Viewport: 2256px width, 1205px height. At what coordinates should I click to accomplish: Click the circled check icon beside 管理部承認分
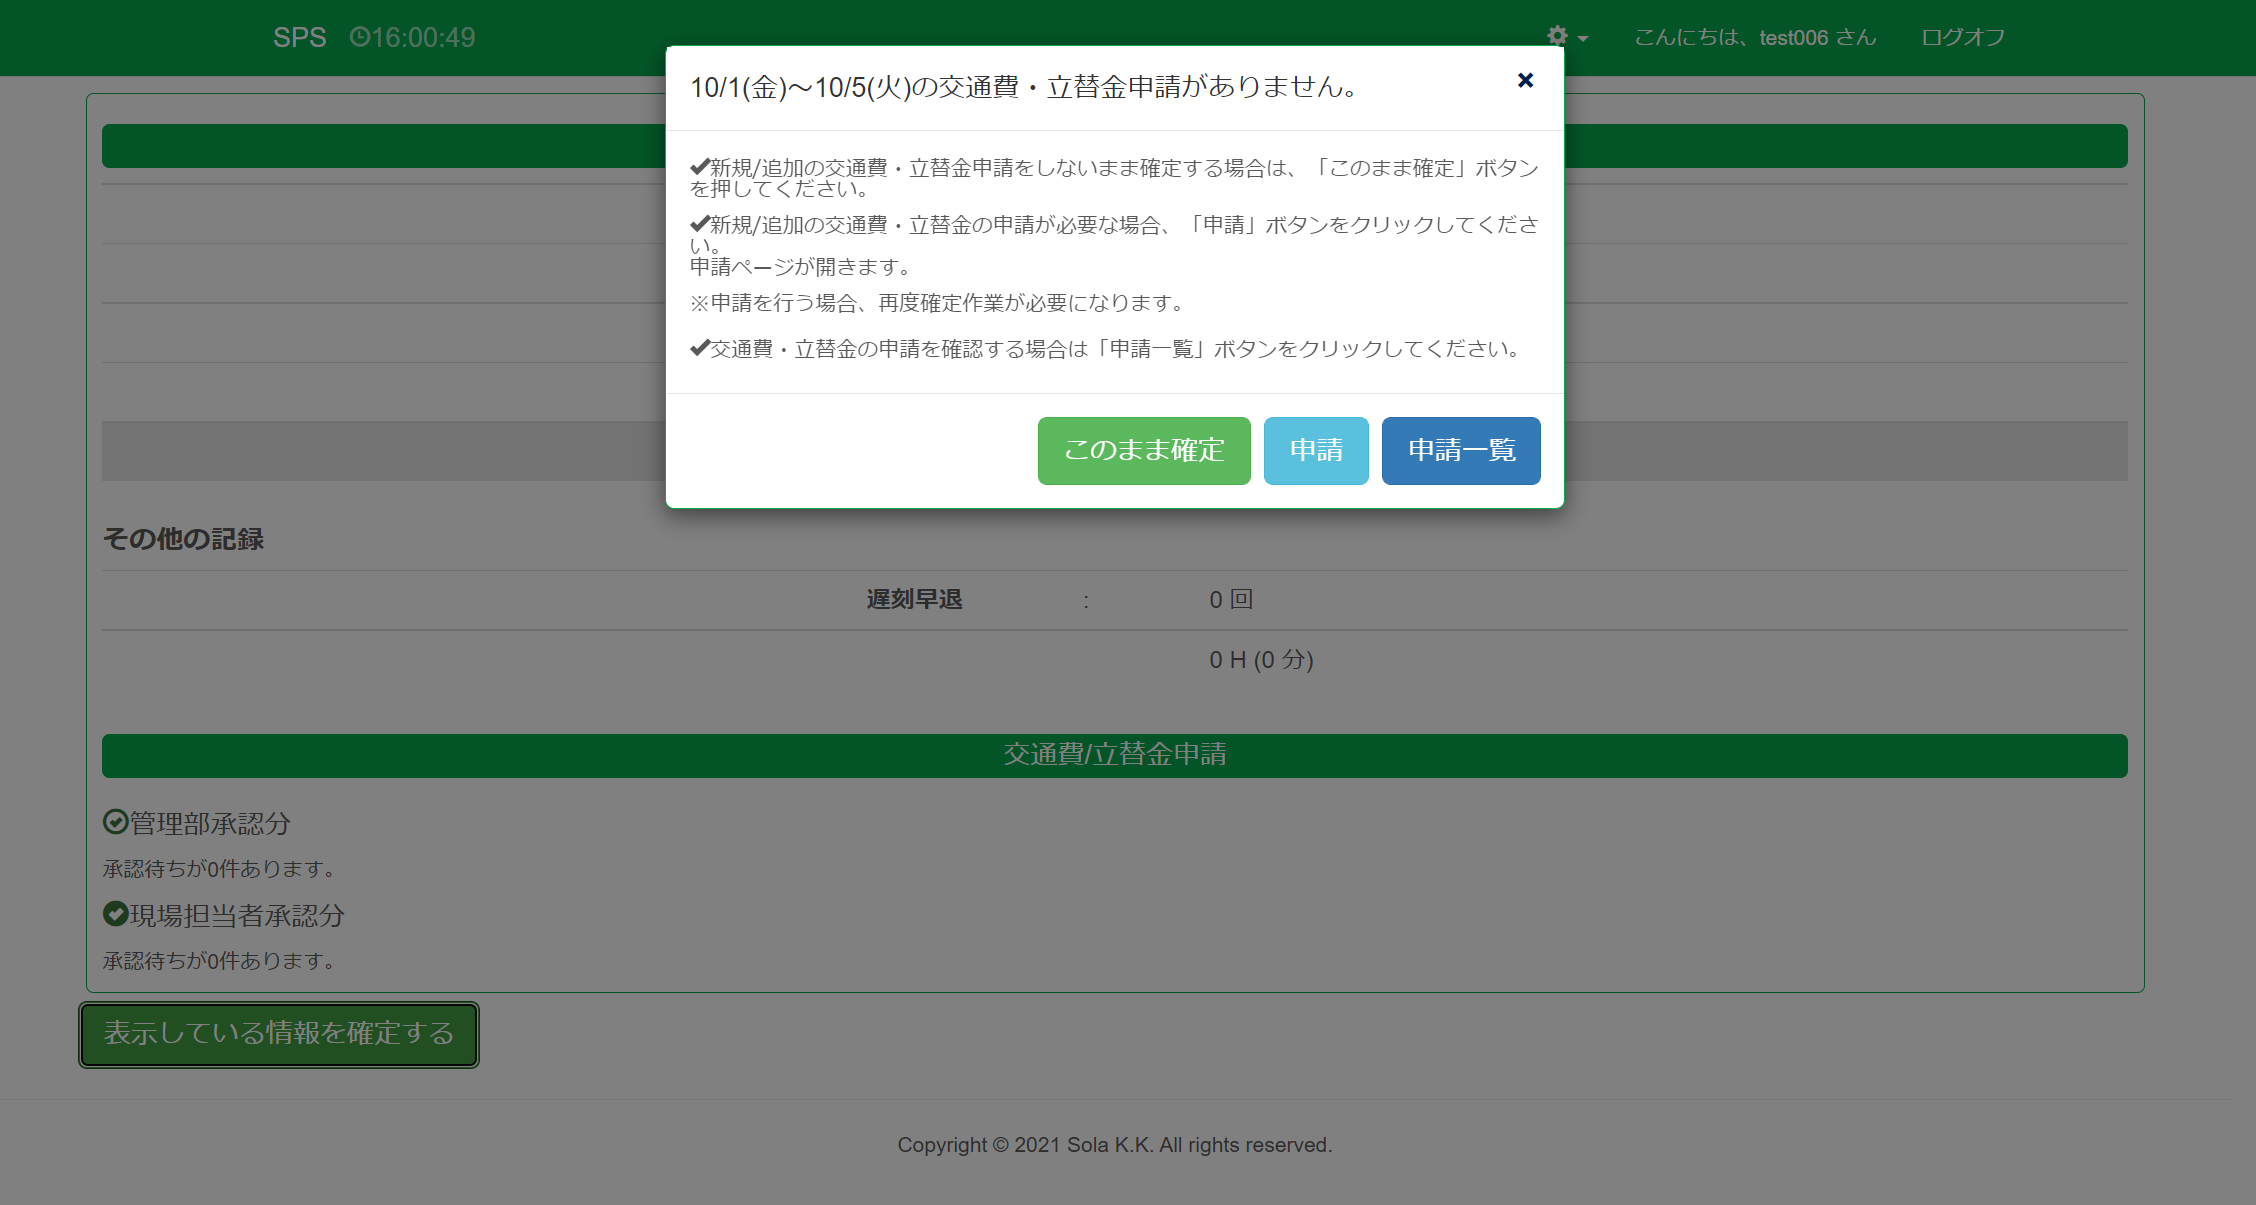(116, 822)
